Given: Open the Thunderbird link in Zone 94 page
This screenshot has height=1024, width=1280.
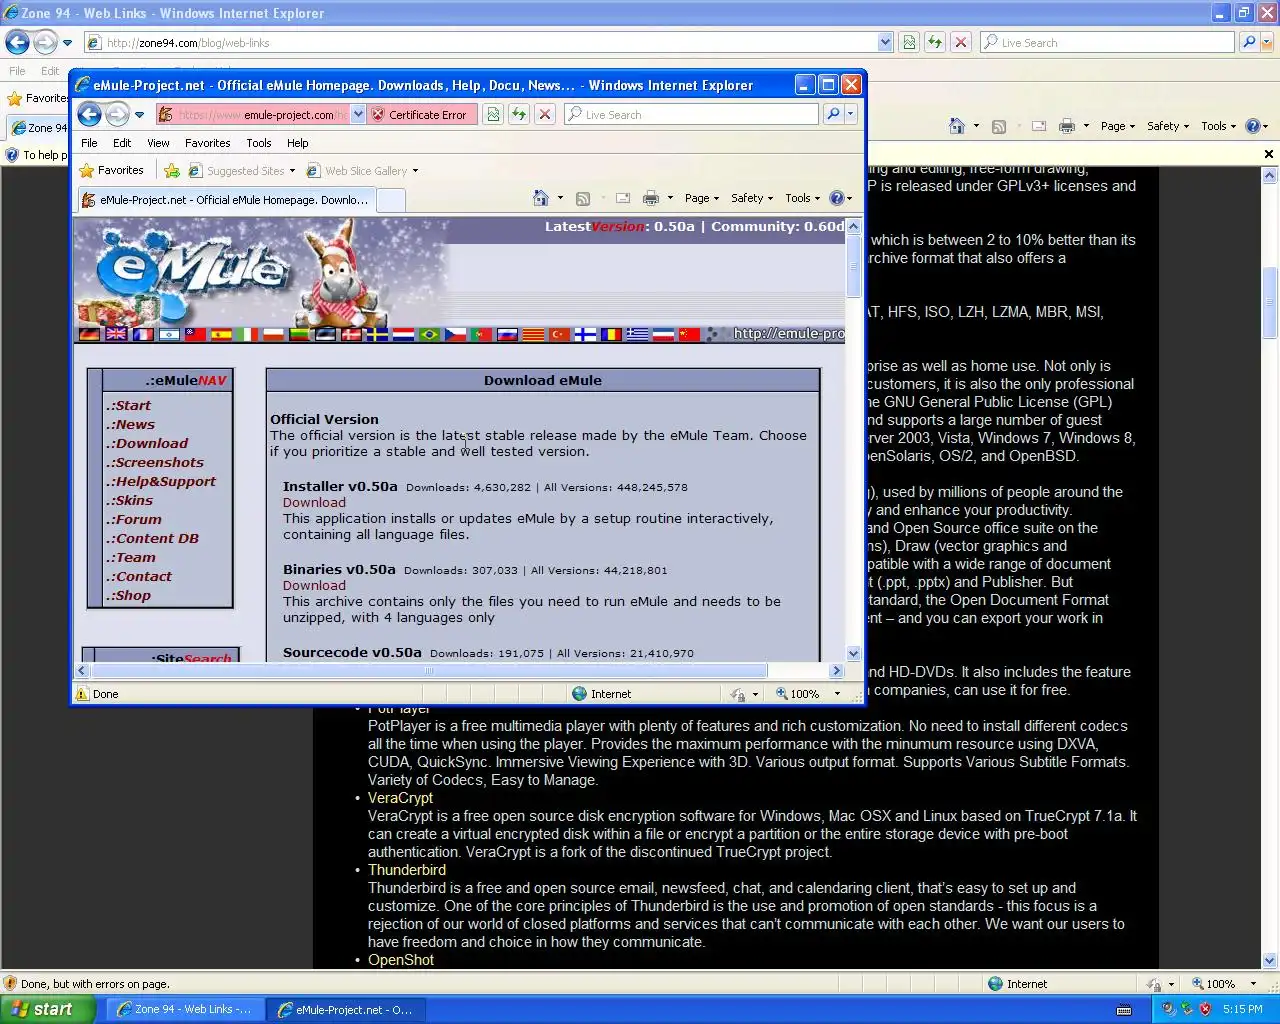Looking at the screenshot, I should pyautogui.click(x=407, y=870).
